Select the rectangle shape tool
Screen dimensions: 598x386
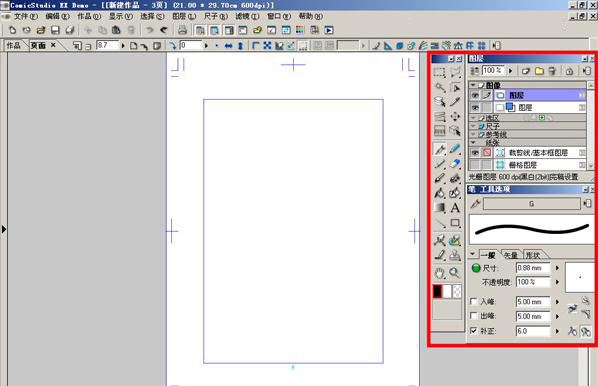tap(455, 223)
